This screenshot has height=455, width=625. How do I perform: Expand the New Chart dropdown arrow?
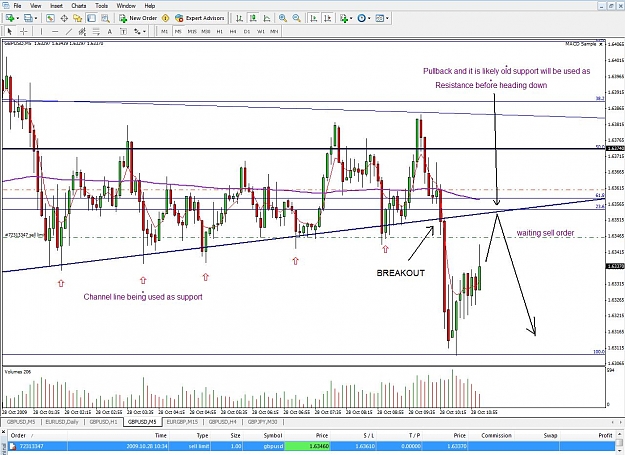tap(18, 18)
